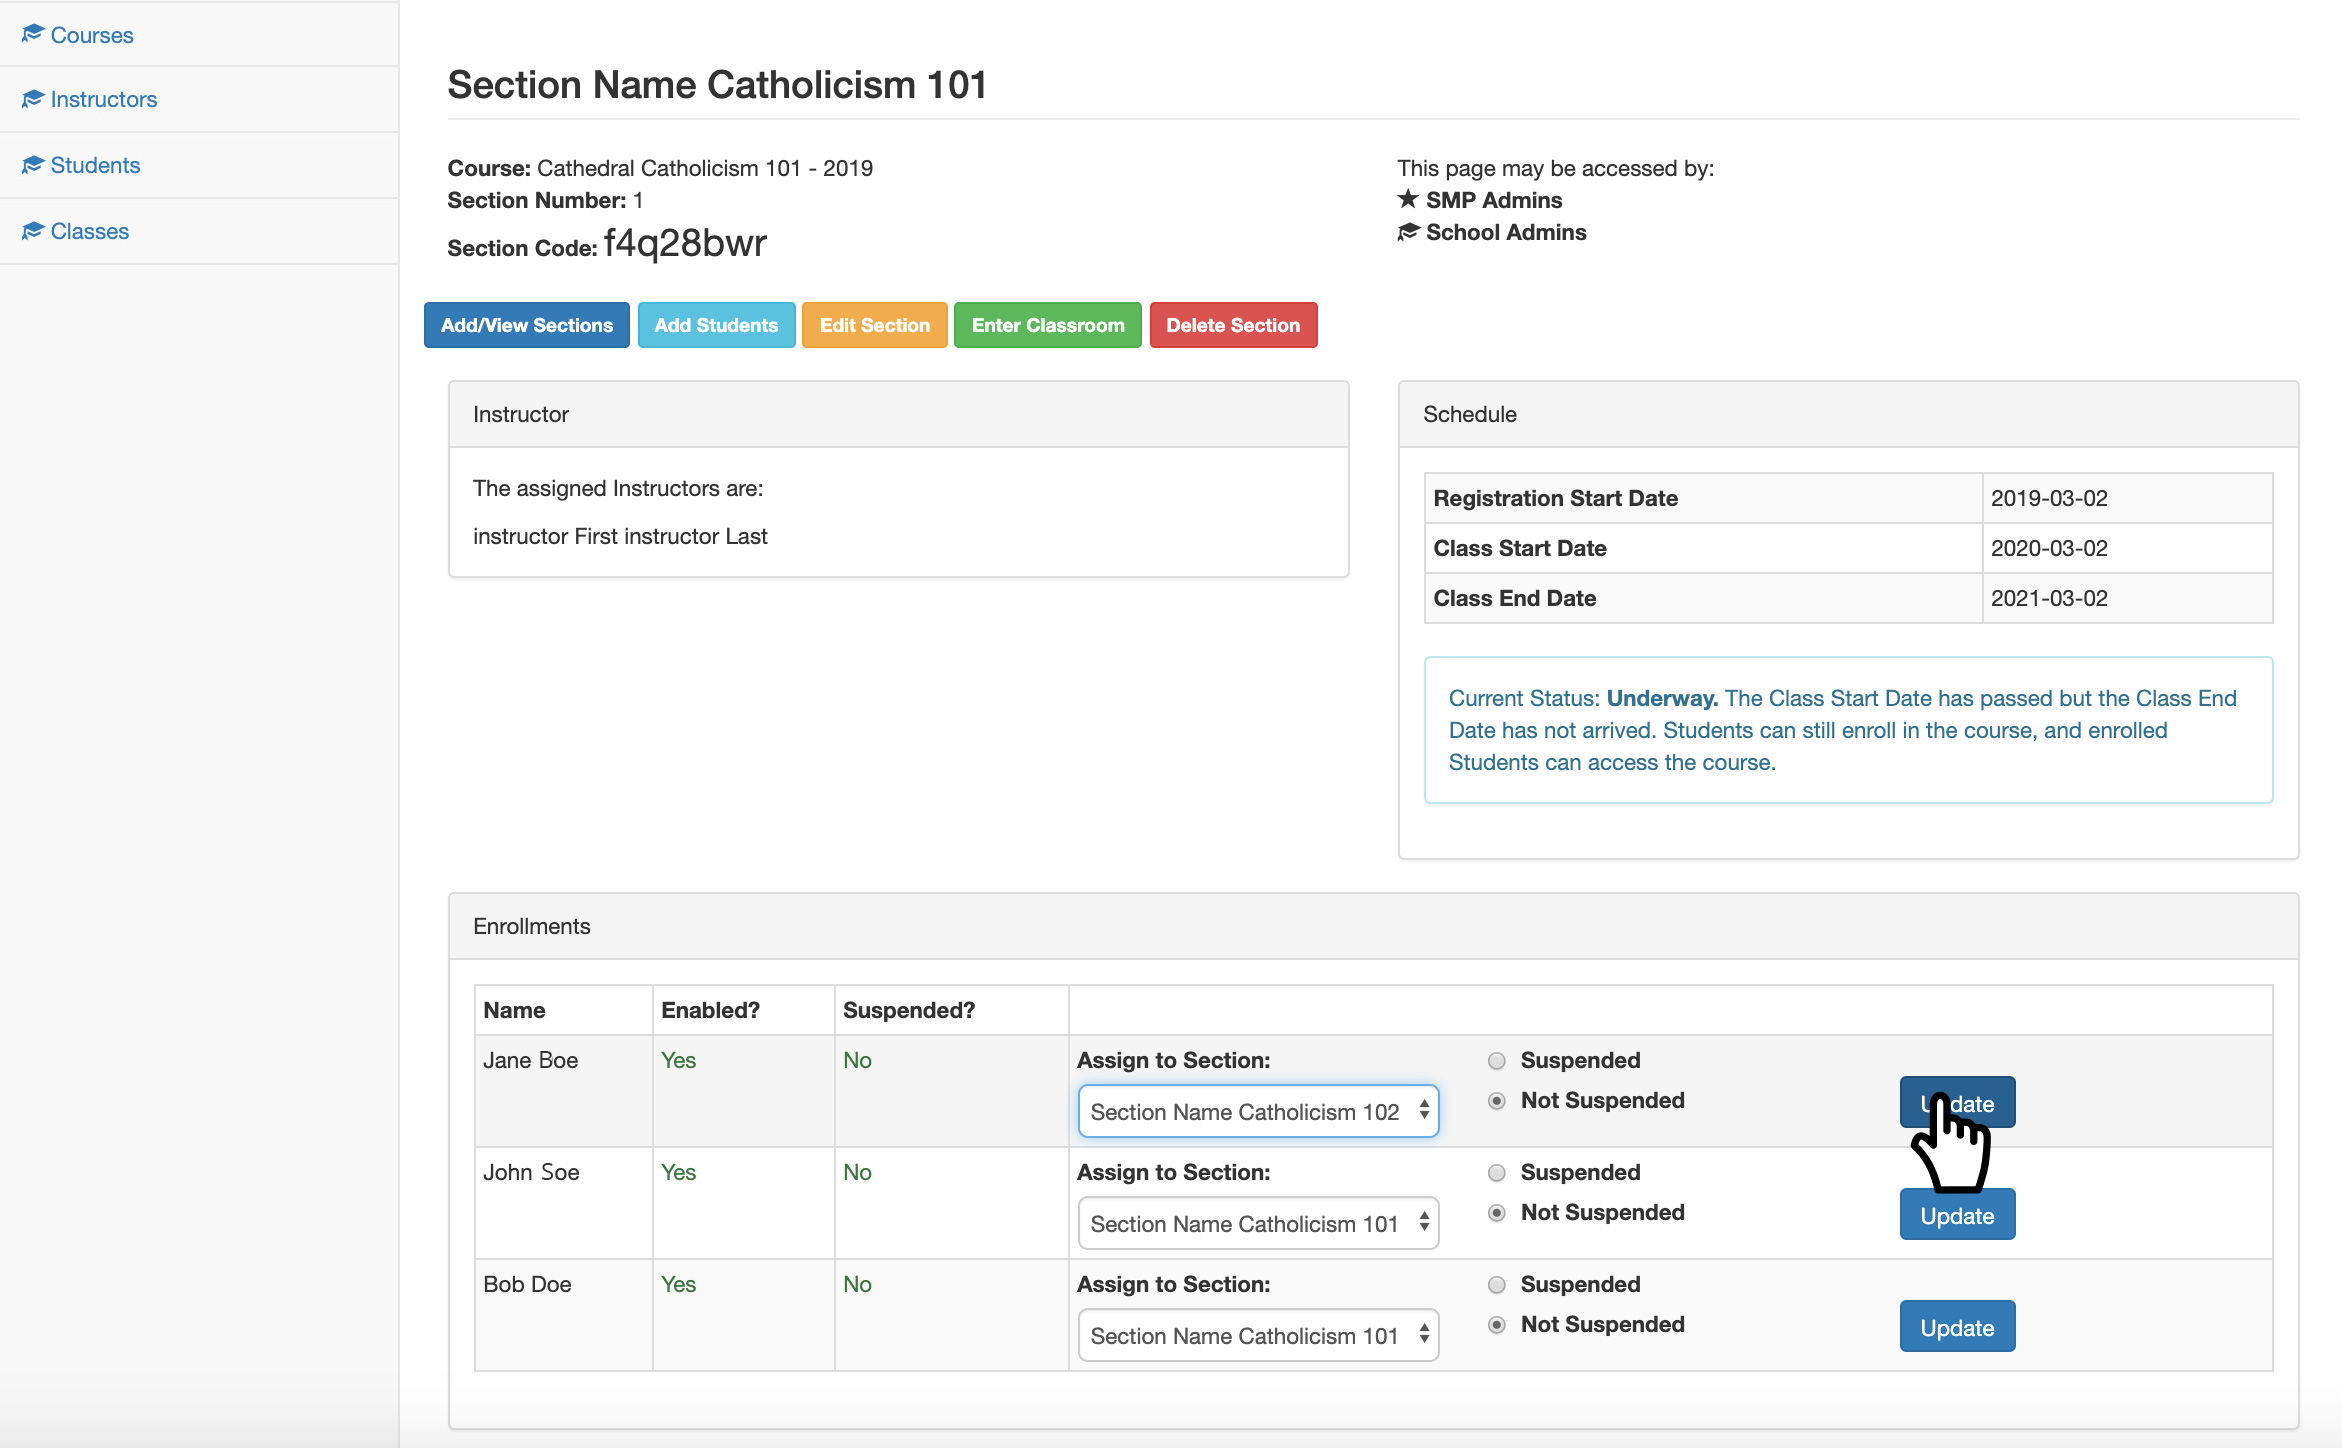Click Bob Doe's Suspended No value
This screenshot has width=2342, height=1448.
[857, 1284]
